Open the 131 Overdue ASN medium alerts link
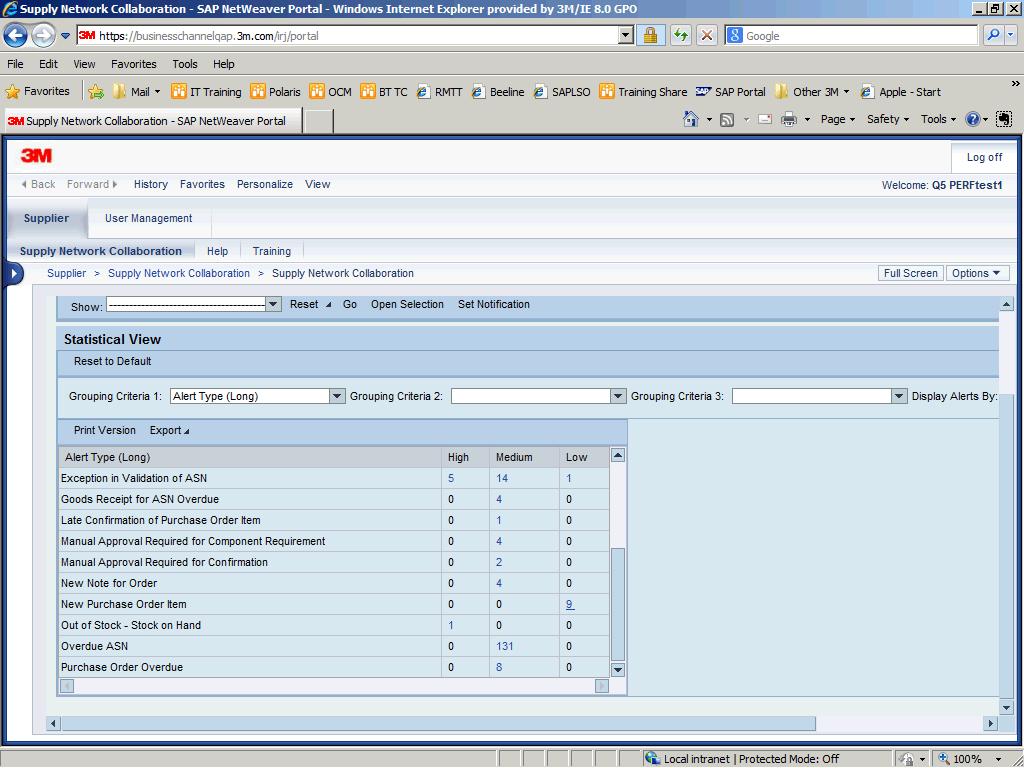 (x=504, y=647)
